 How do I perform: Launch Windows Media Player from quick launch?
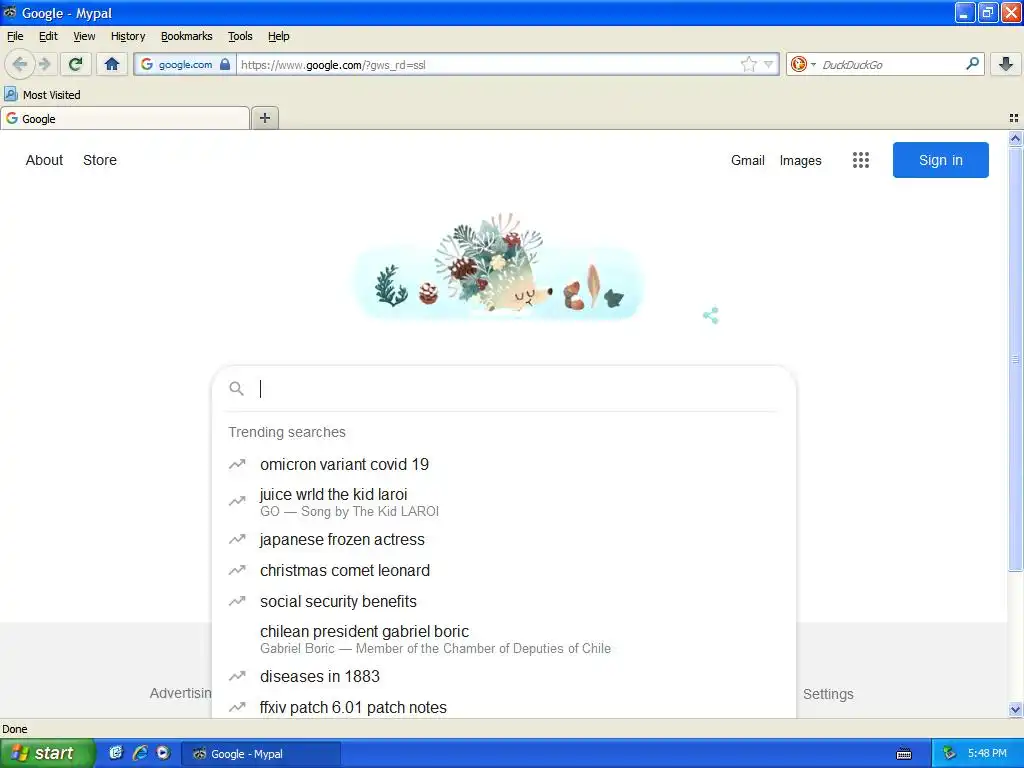(x=163, y=753)
